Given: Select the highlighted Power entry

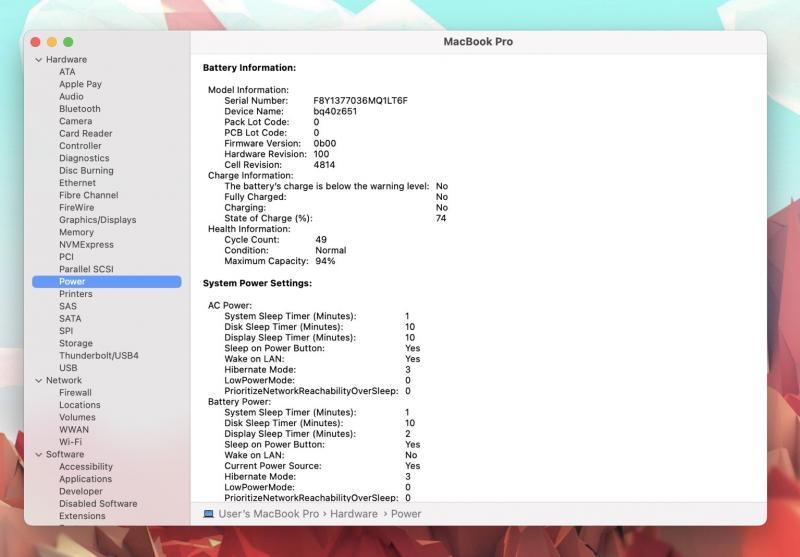Looking at the screenshot, I should click(107, 282).
